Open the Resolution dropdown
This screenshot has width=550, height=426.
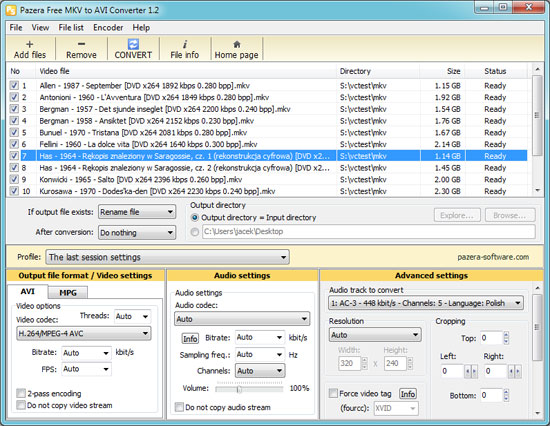[375, 335]
